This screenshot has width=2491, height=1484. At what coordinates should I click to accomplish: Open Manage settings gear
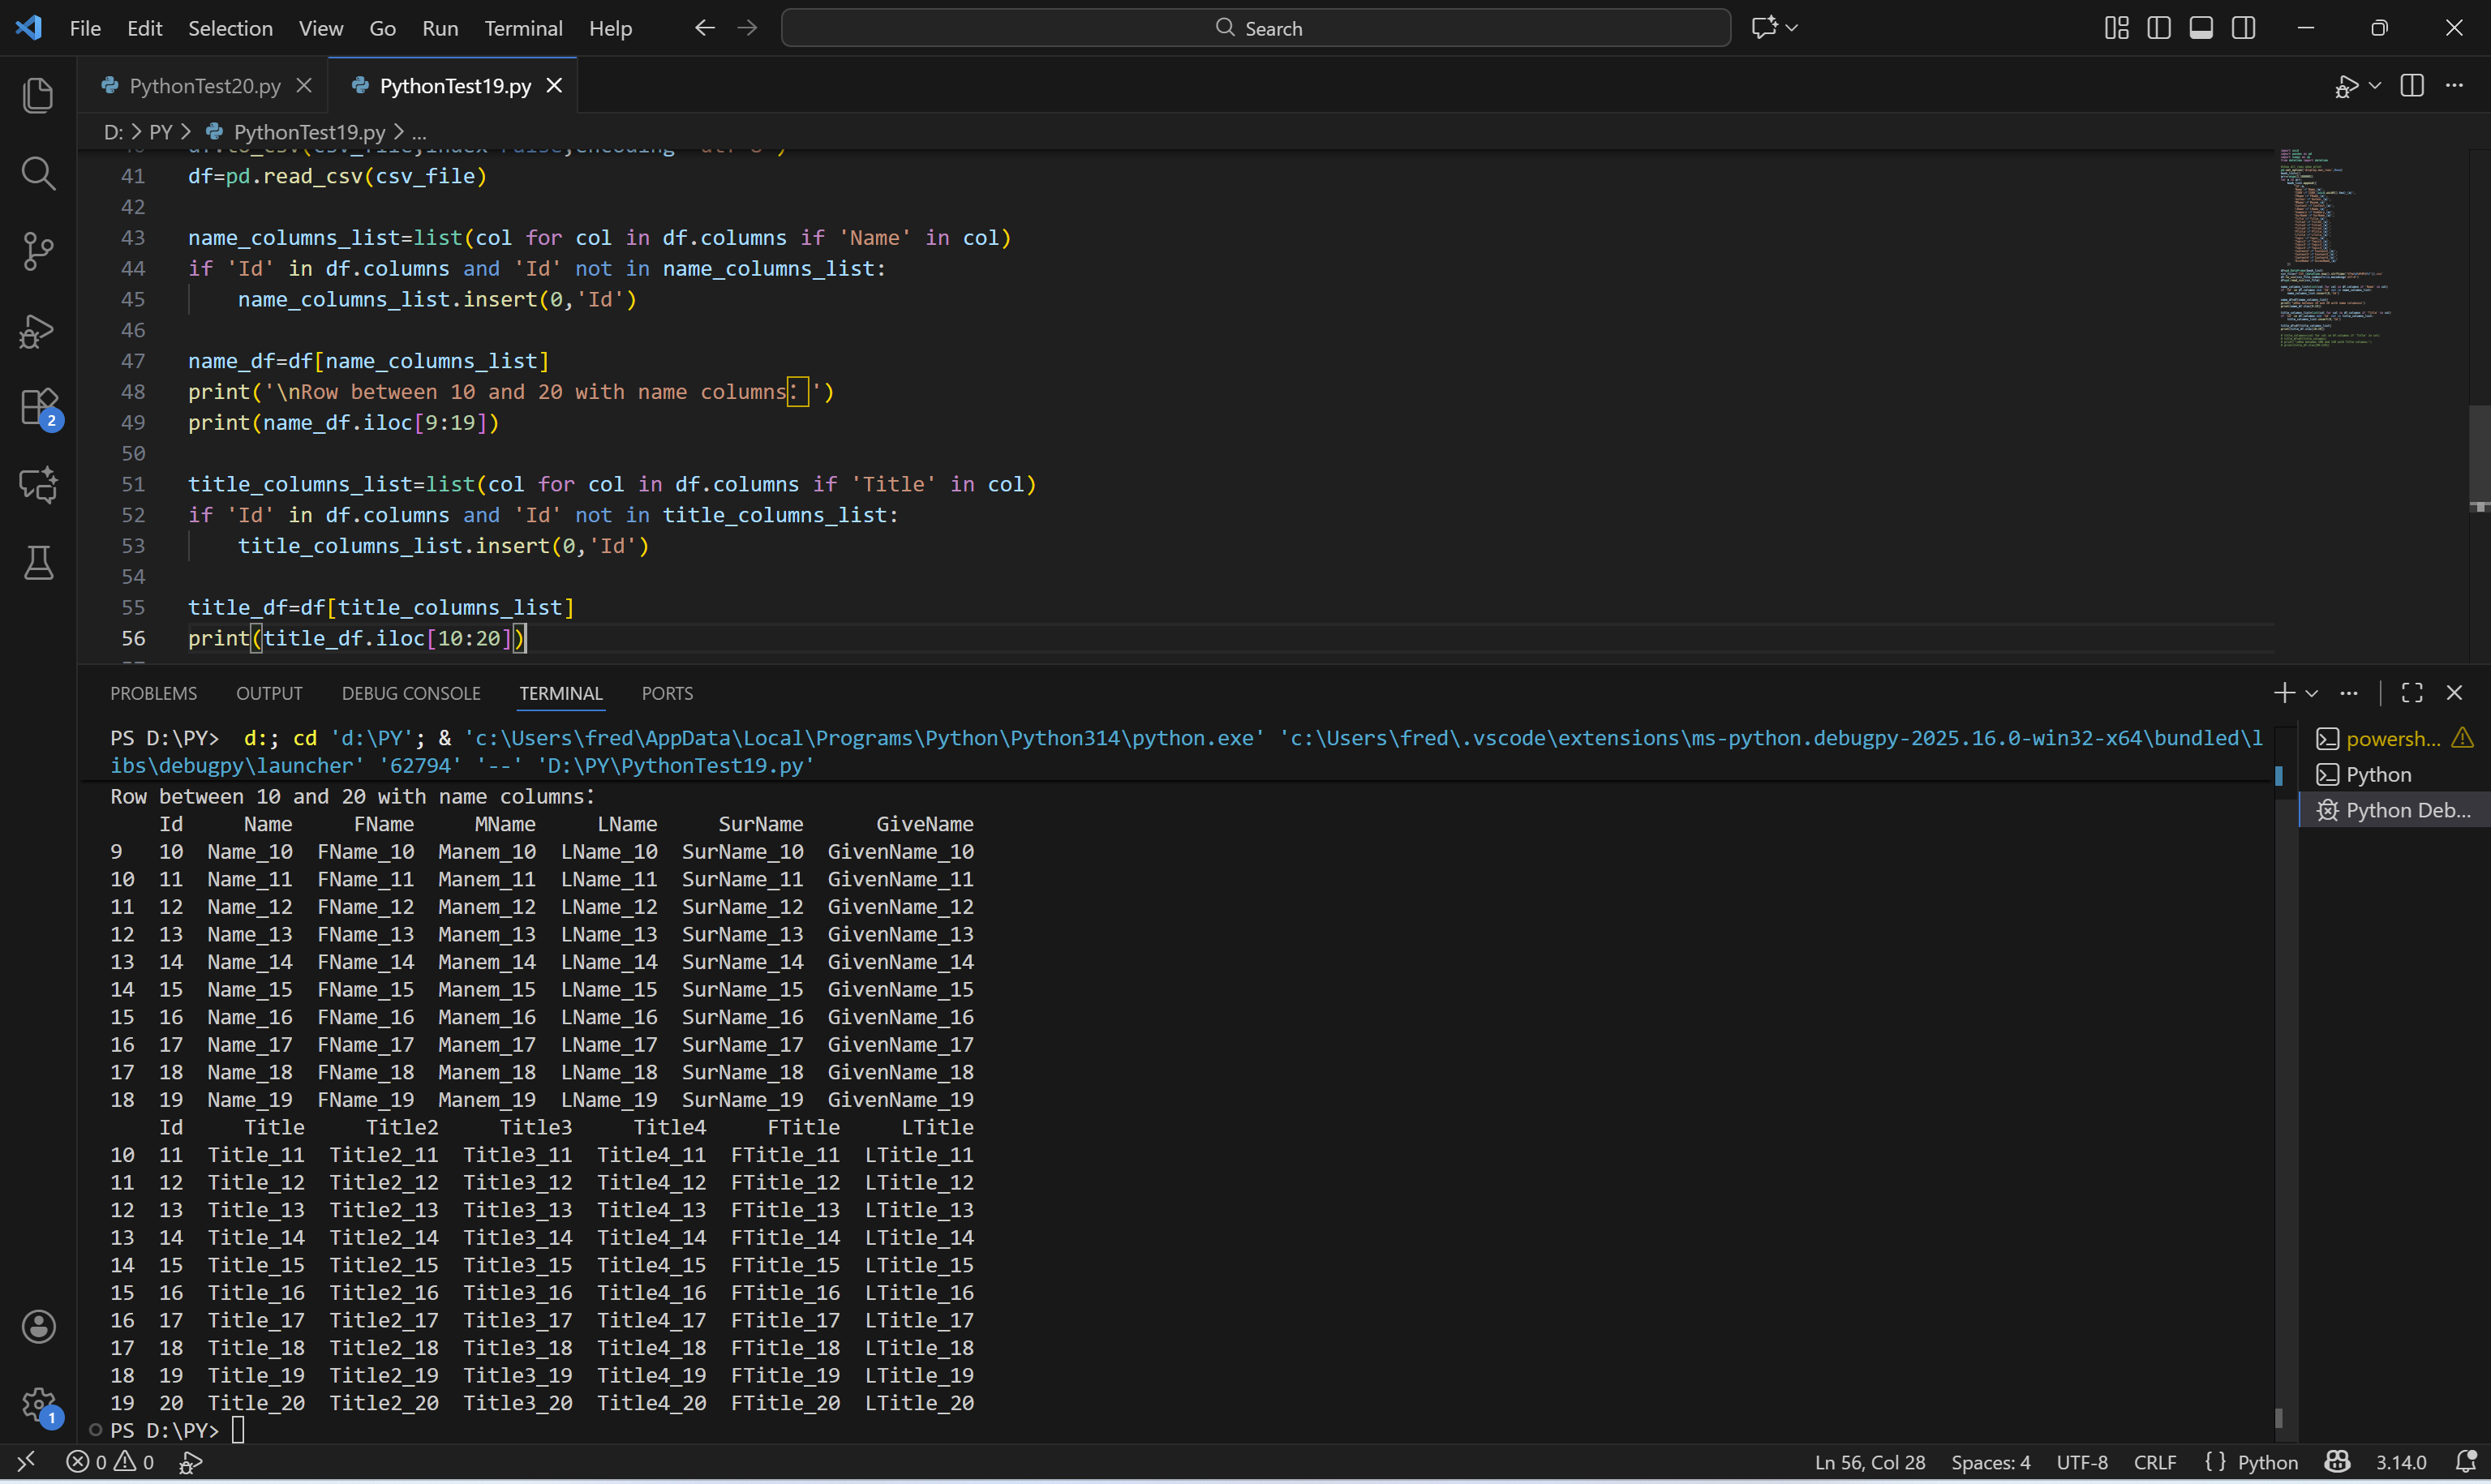point(38,1404)
